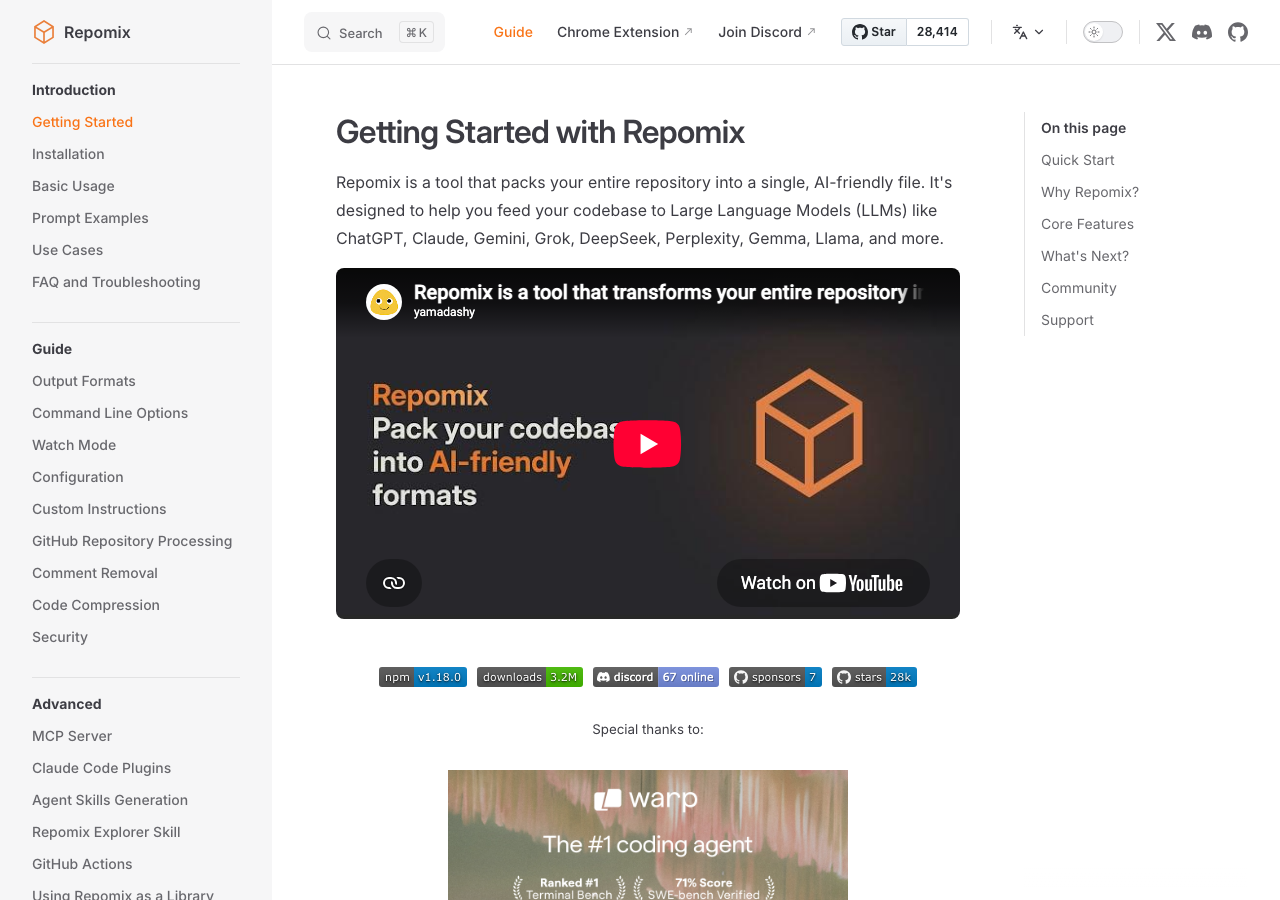This screenshot has width=1280, height=900.
Task: Click the Getting Started with Repomix heading
Action: [x=540, y=132]
